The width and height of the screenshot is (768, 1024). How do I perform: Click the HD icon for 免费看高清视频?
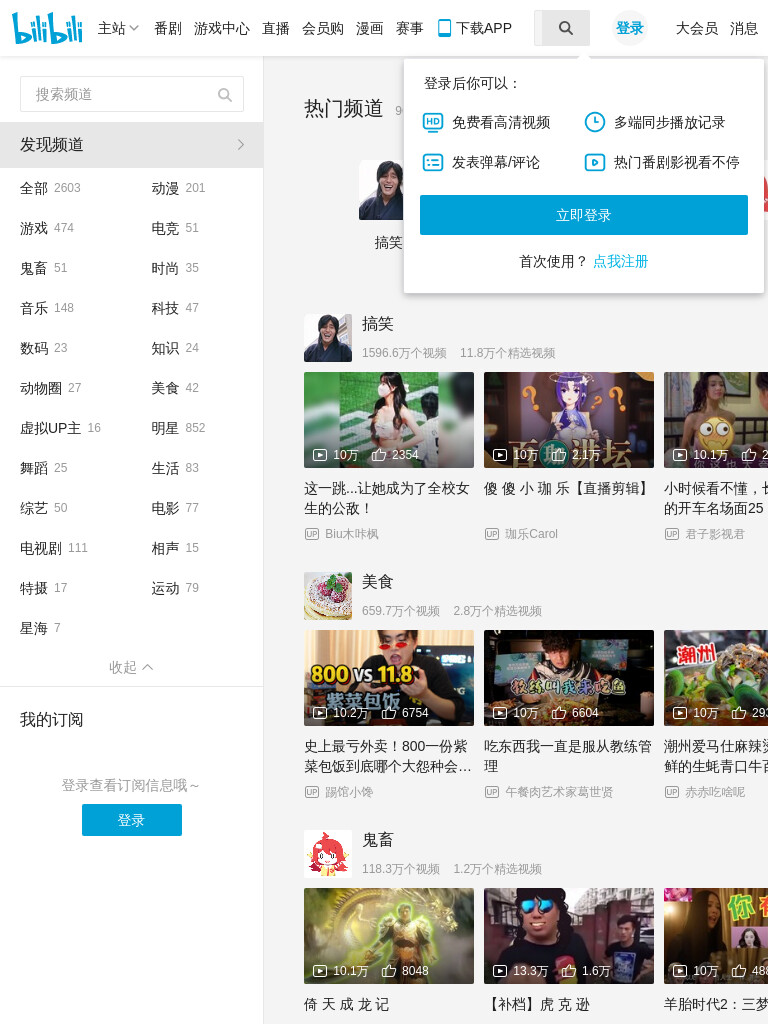coord(432,122)
